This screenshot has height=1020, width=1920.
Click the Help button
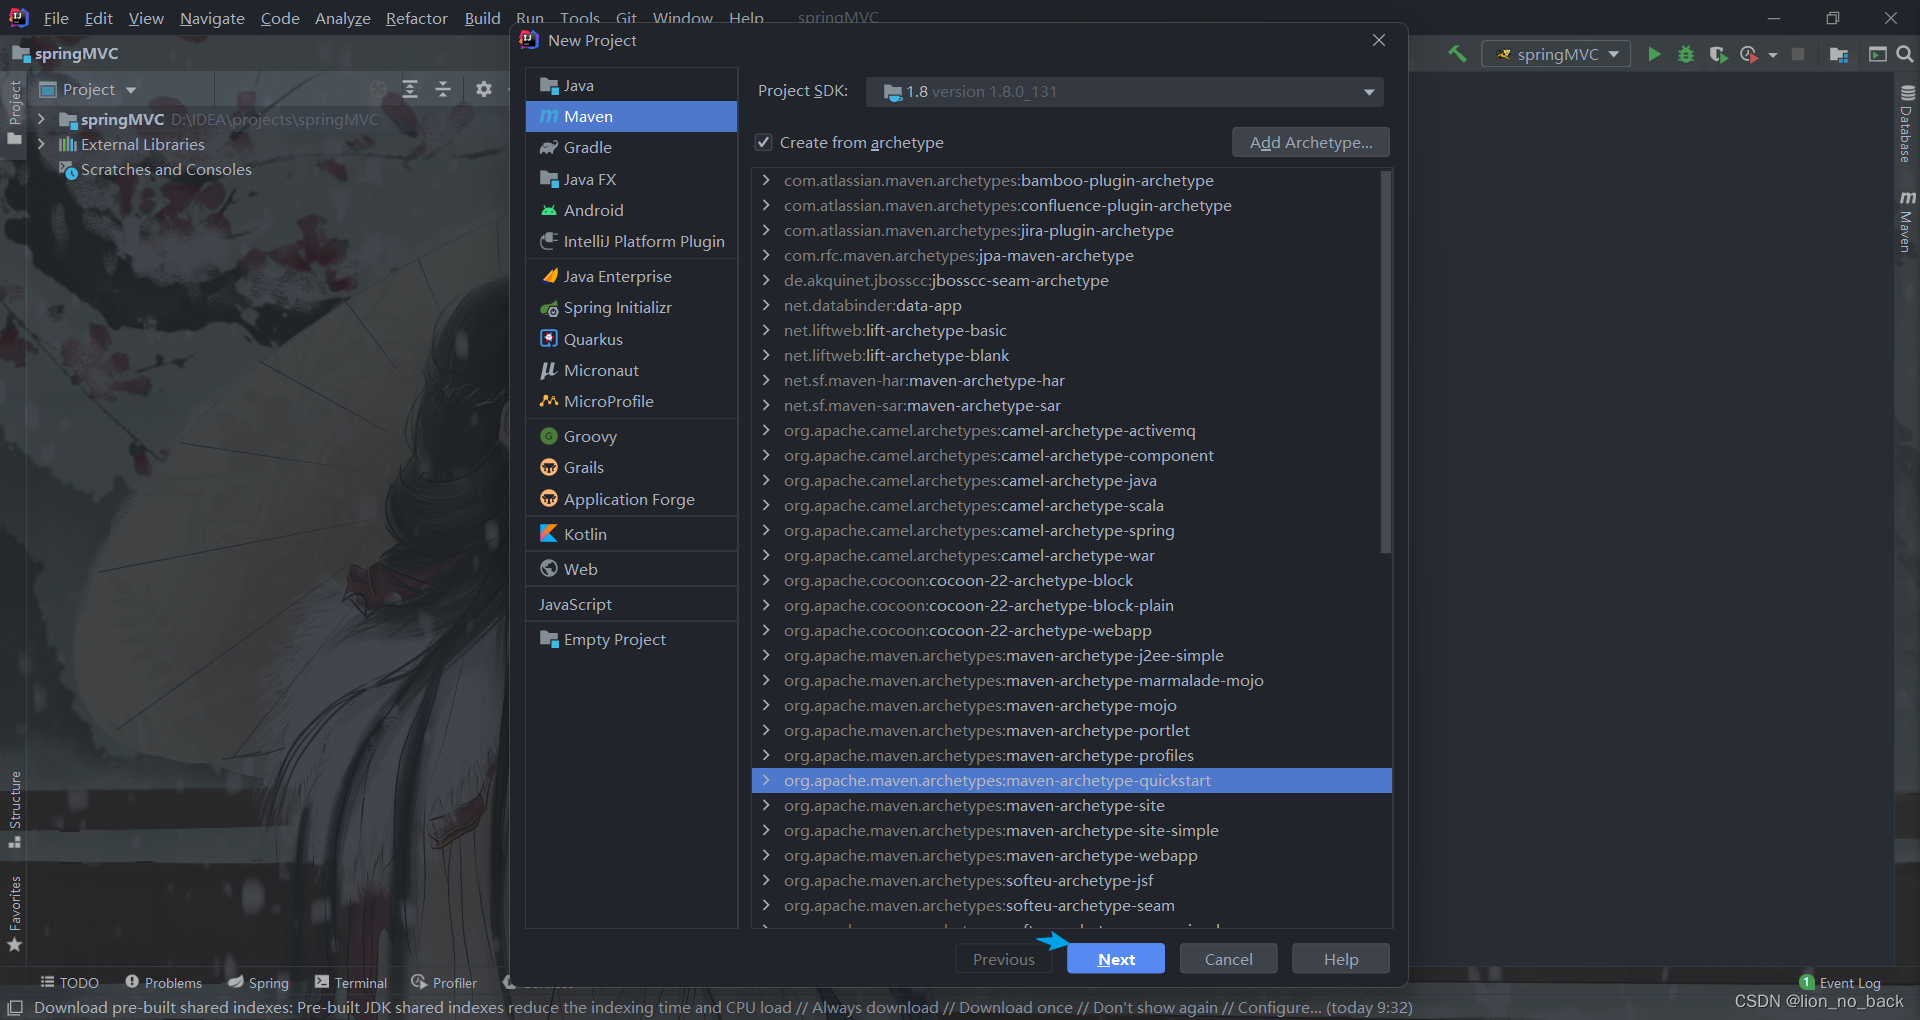click(x=1341, y=959)
